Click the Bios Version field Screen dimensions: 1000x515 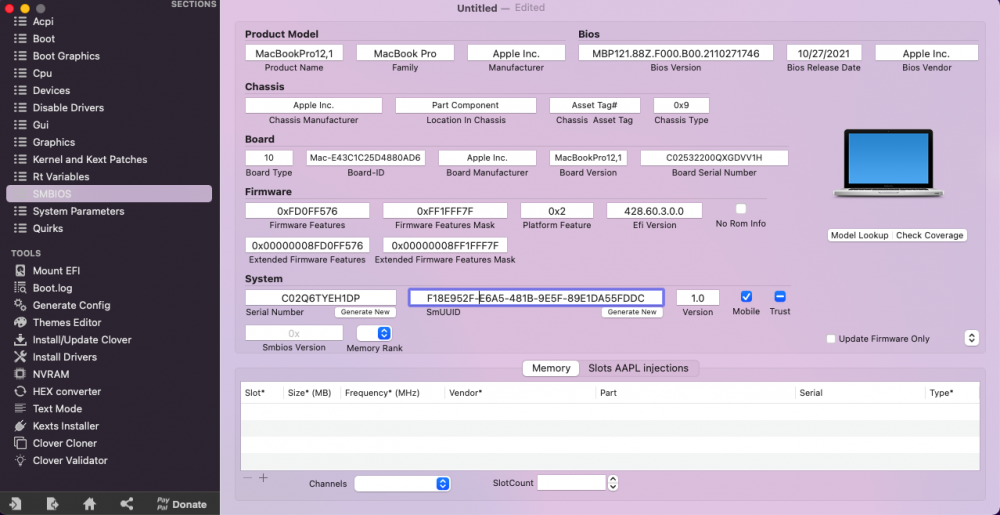676,54
